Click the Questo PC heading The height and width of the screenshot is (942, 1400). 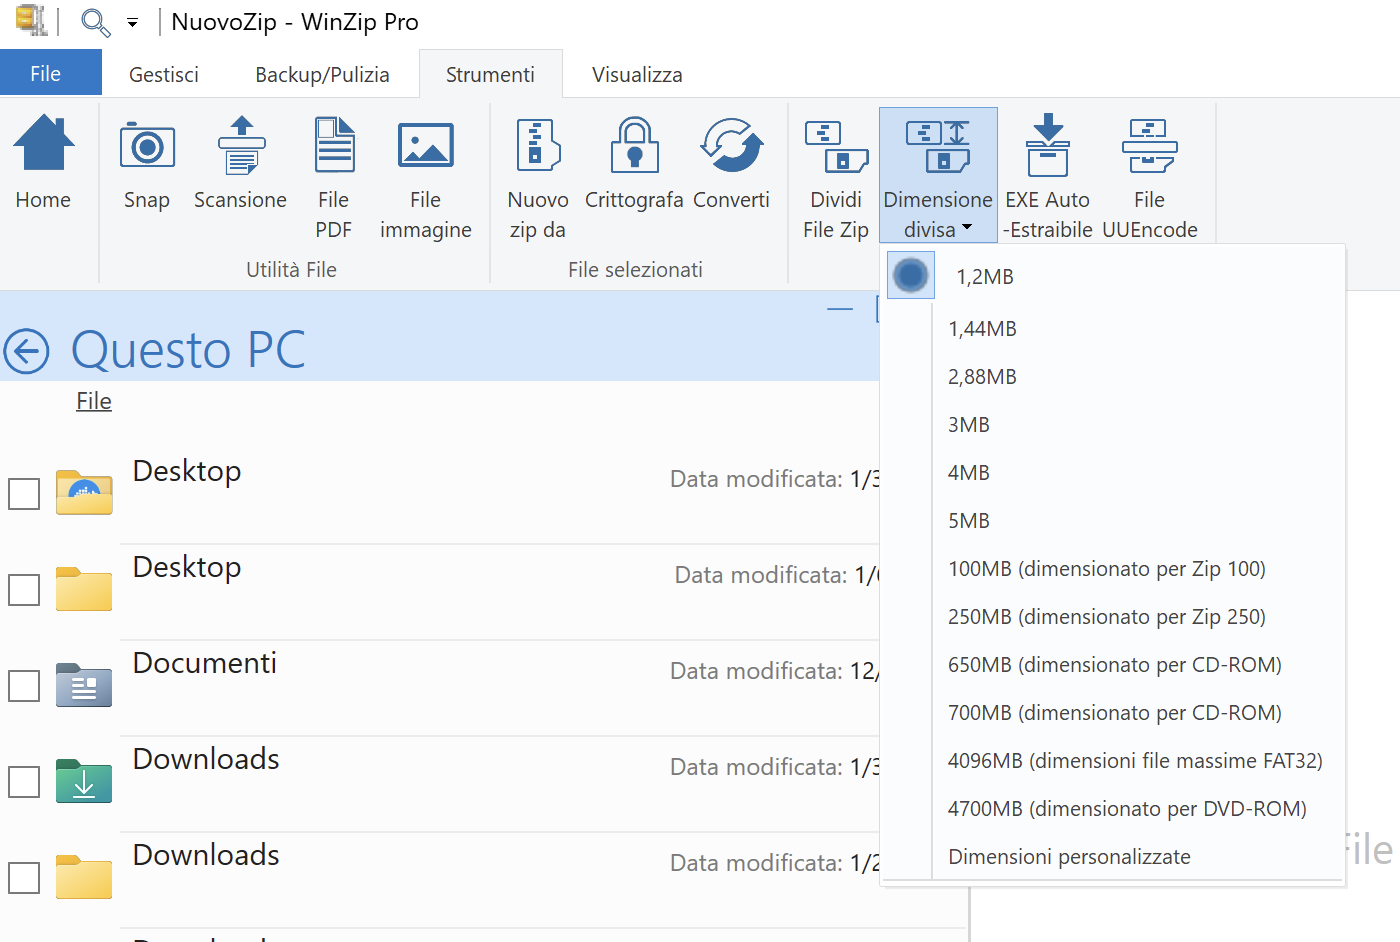click(x=188, y=350)
